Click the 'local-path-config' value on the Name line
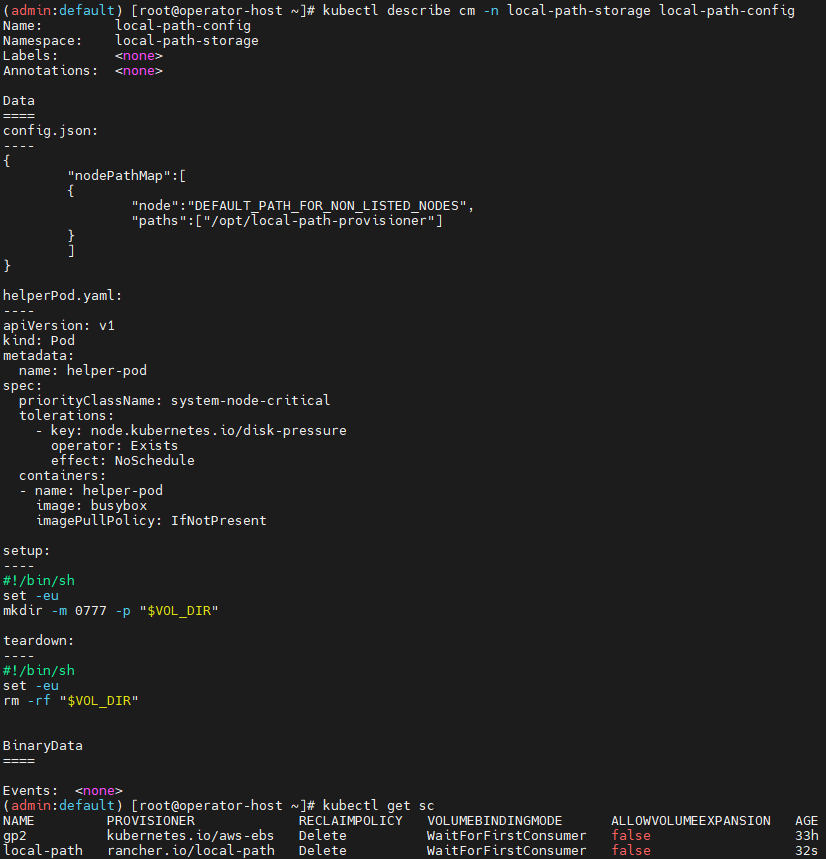This screenshot has height=859, width=826. 183,26
